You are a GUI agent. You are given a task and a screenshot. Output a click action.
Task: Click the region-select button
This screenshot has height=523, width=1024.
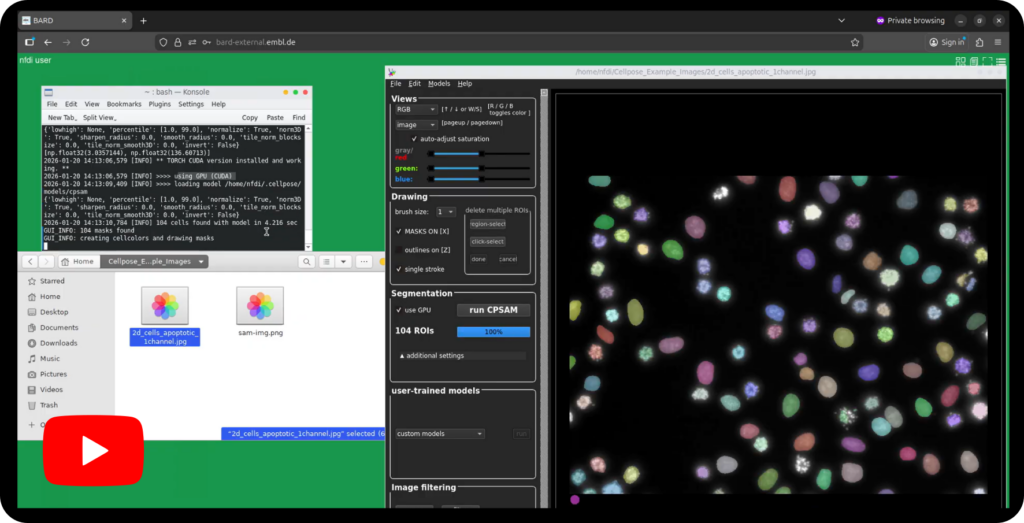[x=487, y=224]
